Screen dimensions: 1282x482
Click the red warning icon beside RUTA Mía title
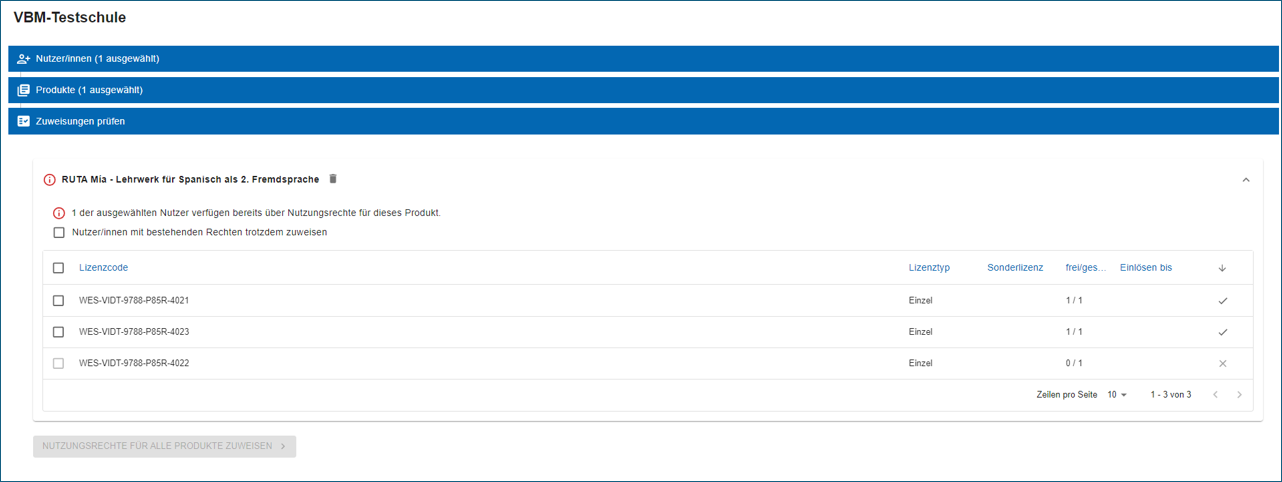(50, 180)
